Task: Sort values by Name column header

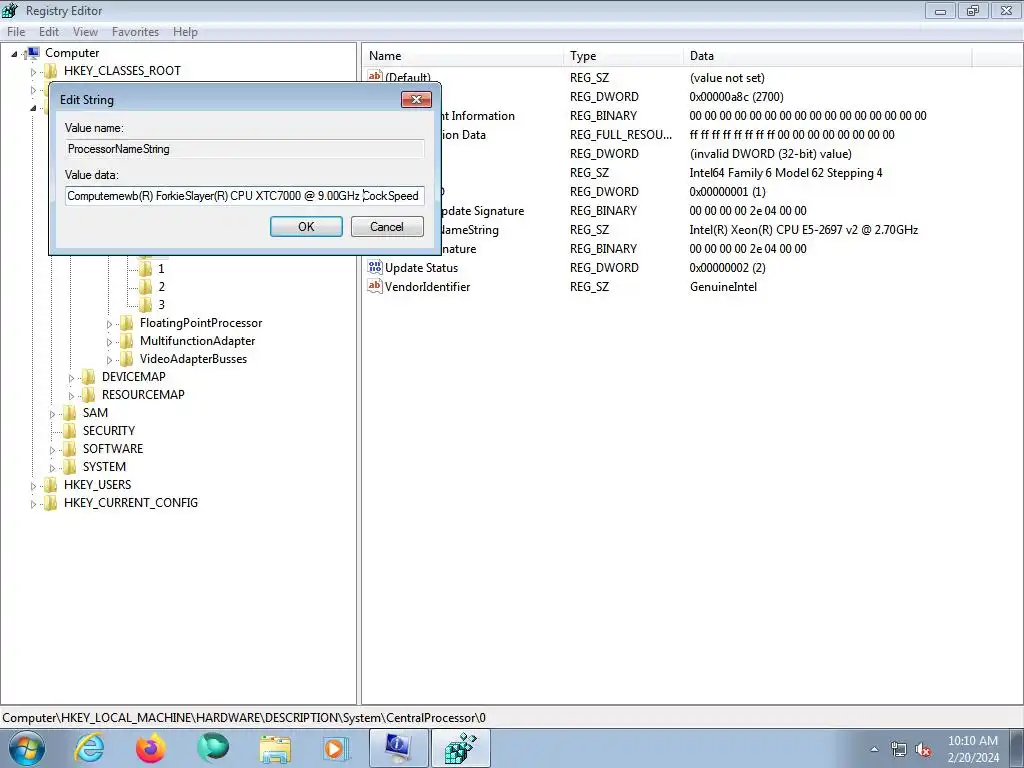Action: point(463,56)
